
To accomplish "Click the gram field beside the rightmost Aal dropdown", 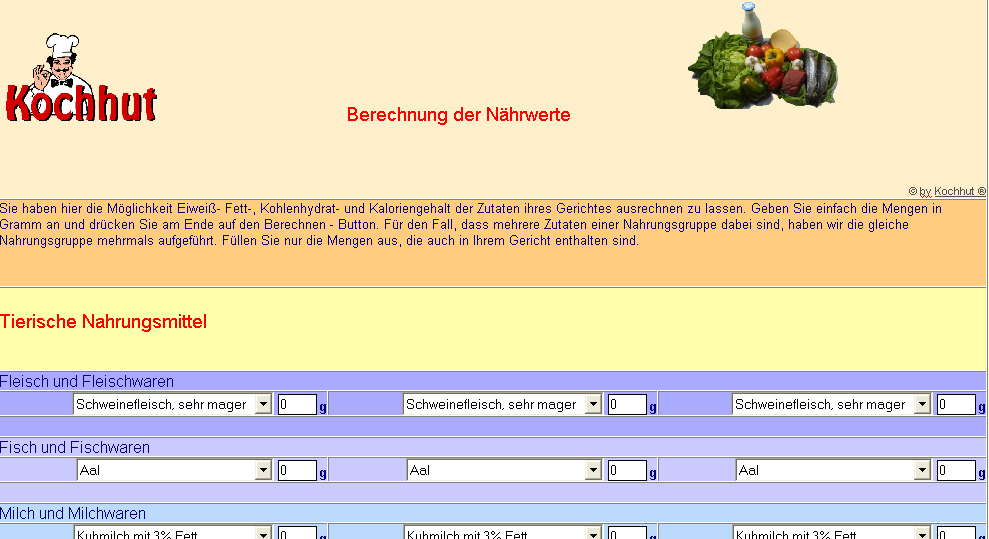I will [x=956, y=470].
